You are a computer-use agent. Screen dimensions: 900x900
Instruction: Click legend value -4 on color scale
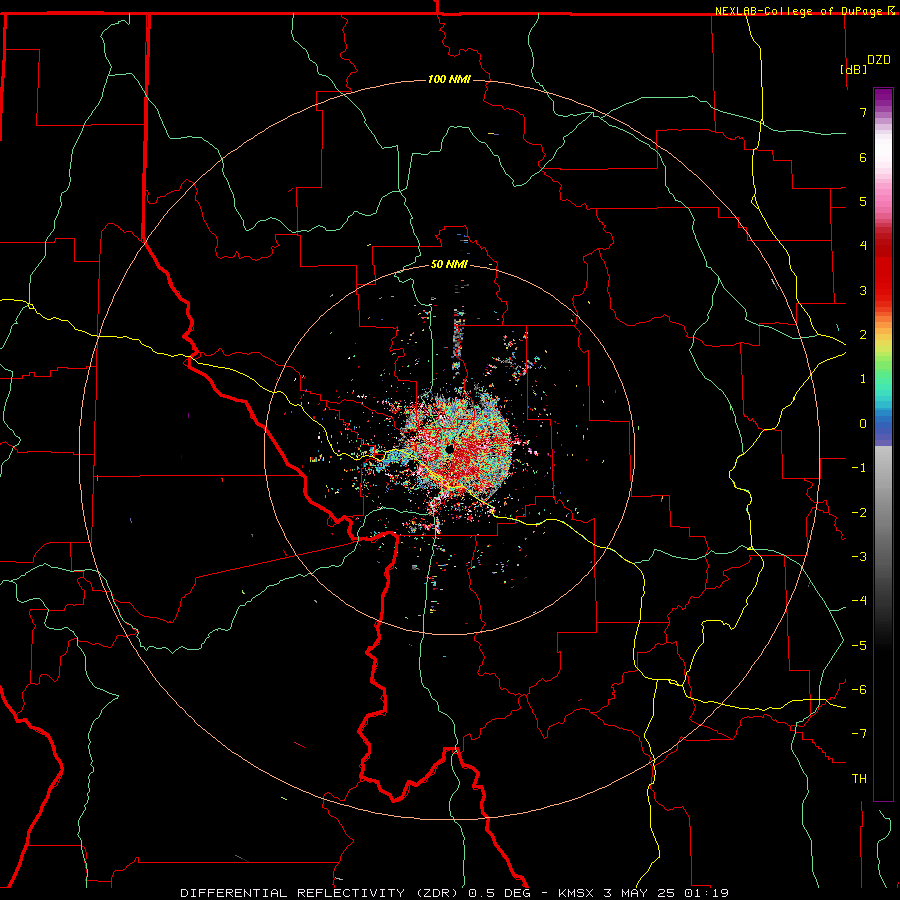tap(859, 601)
